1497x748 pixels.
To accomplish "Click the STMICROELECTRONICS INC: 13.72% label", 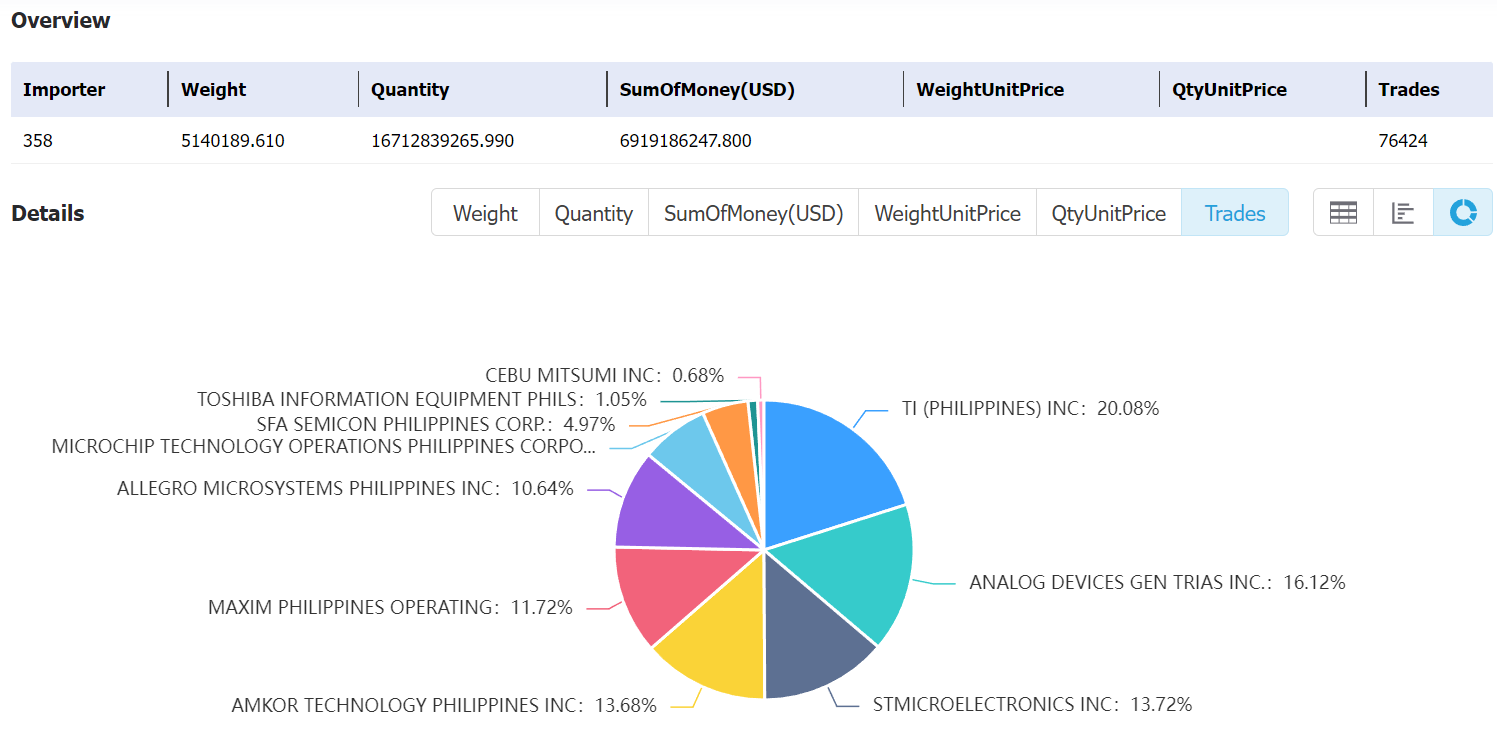I will tap(1032, 704).
